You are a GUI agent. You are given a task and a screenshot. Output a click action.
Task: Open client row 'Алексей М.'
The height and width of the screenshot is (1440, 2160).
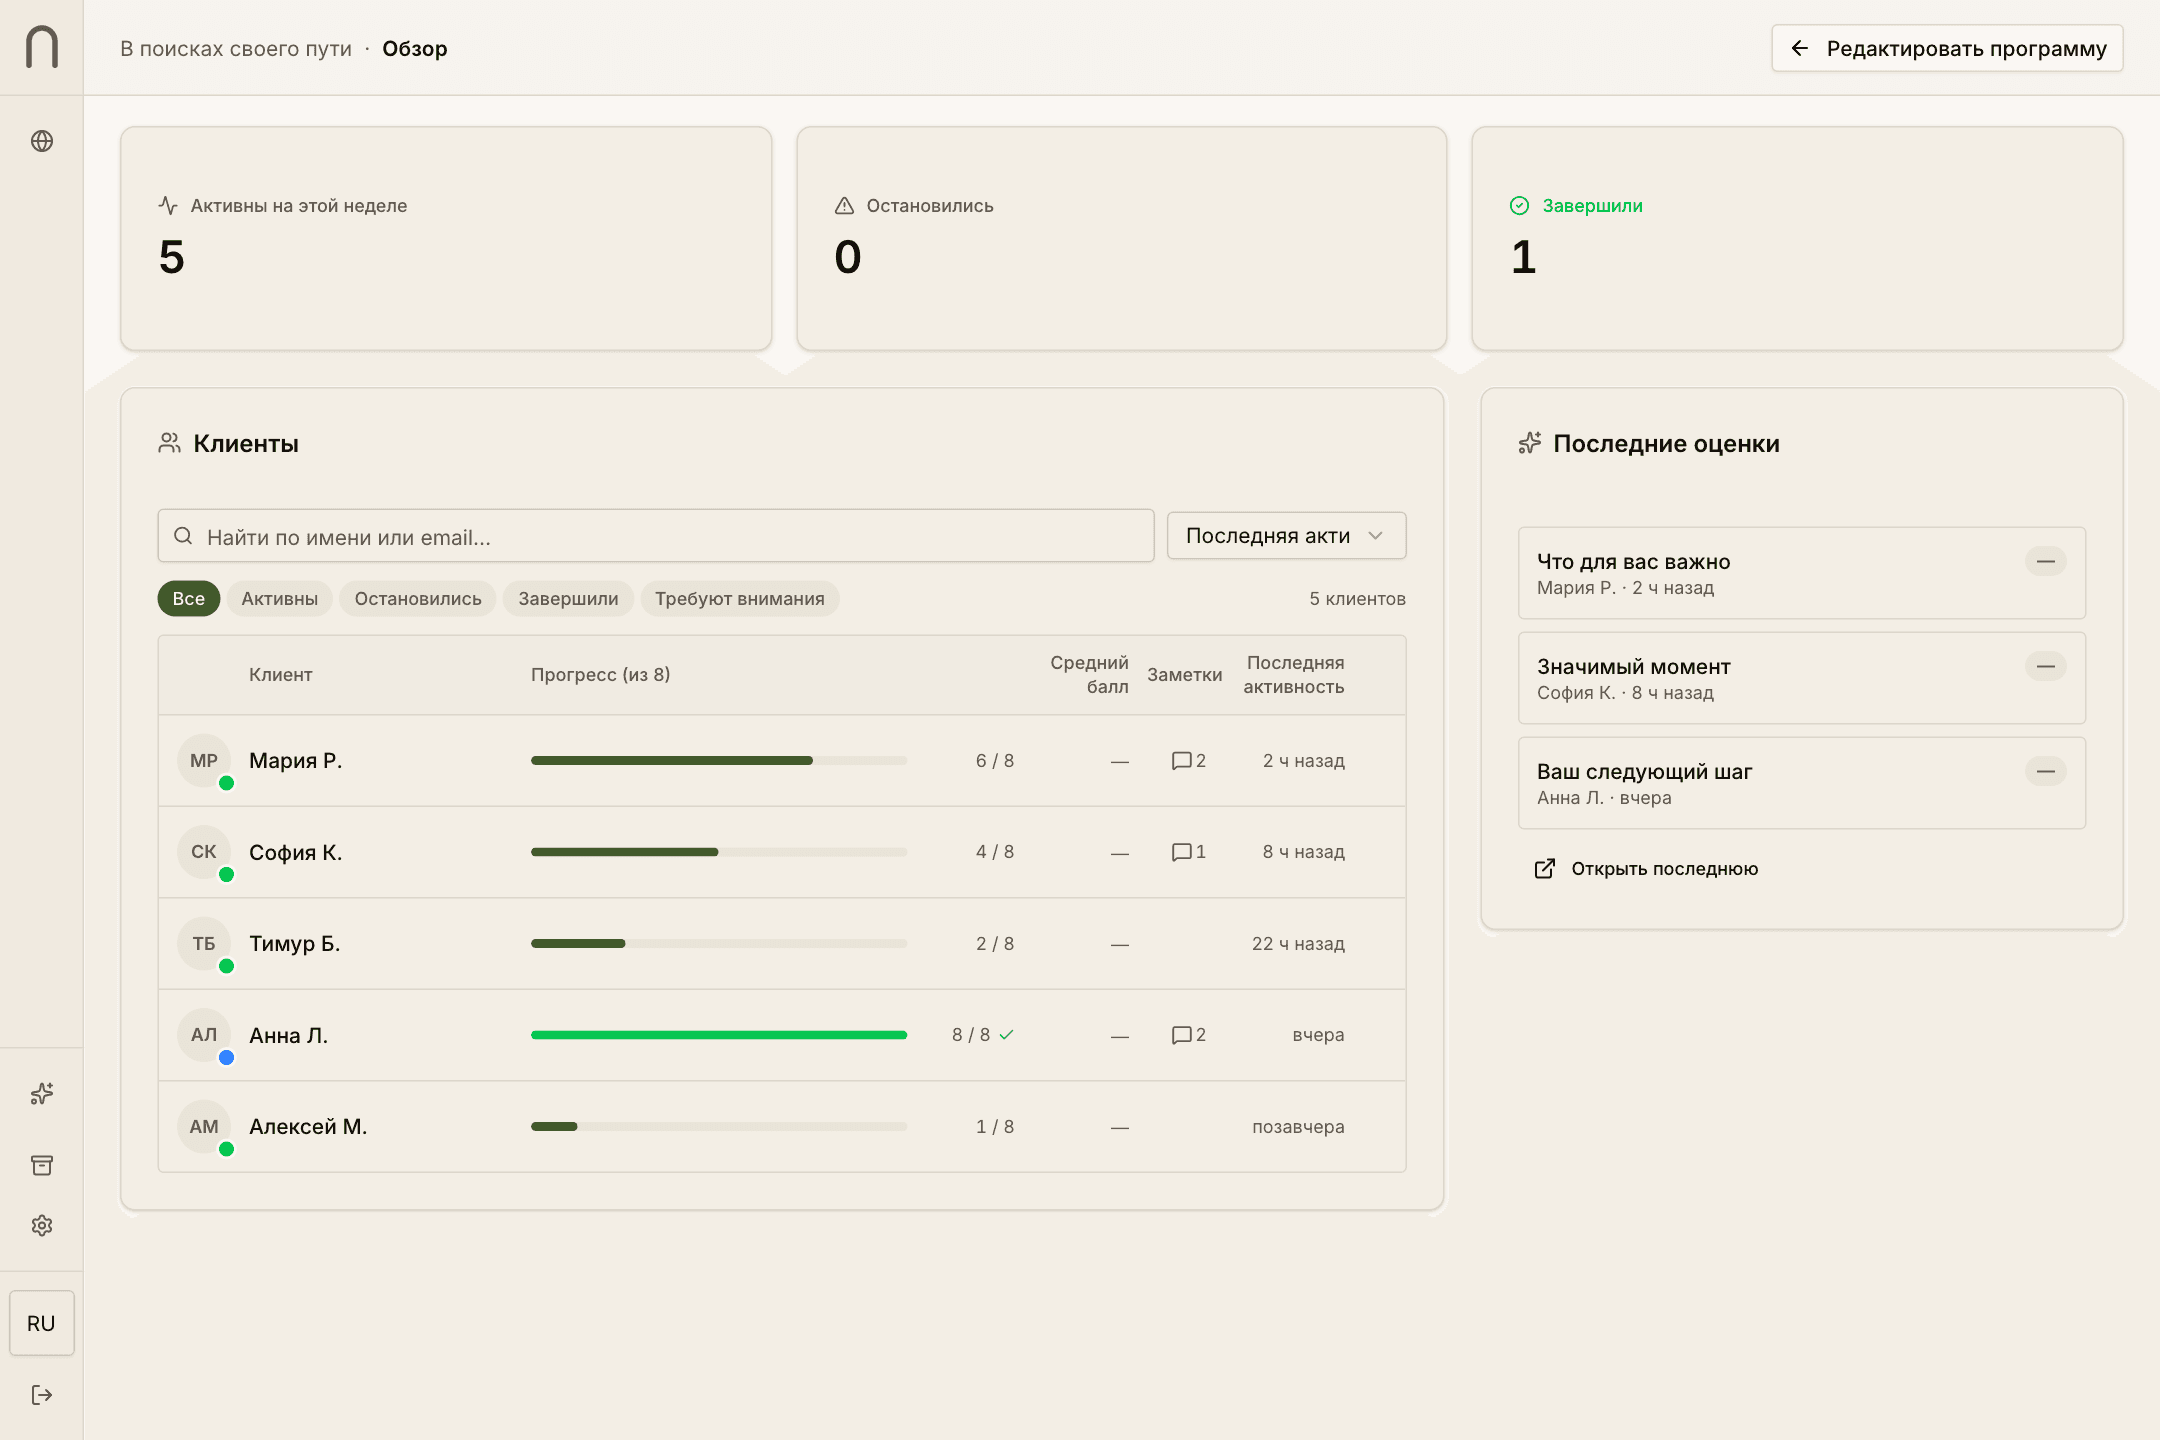pos(782,1127)
